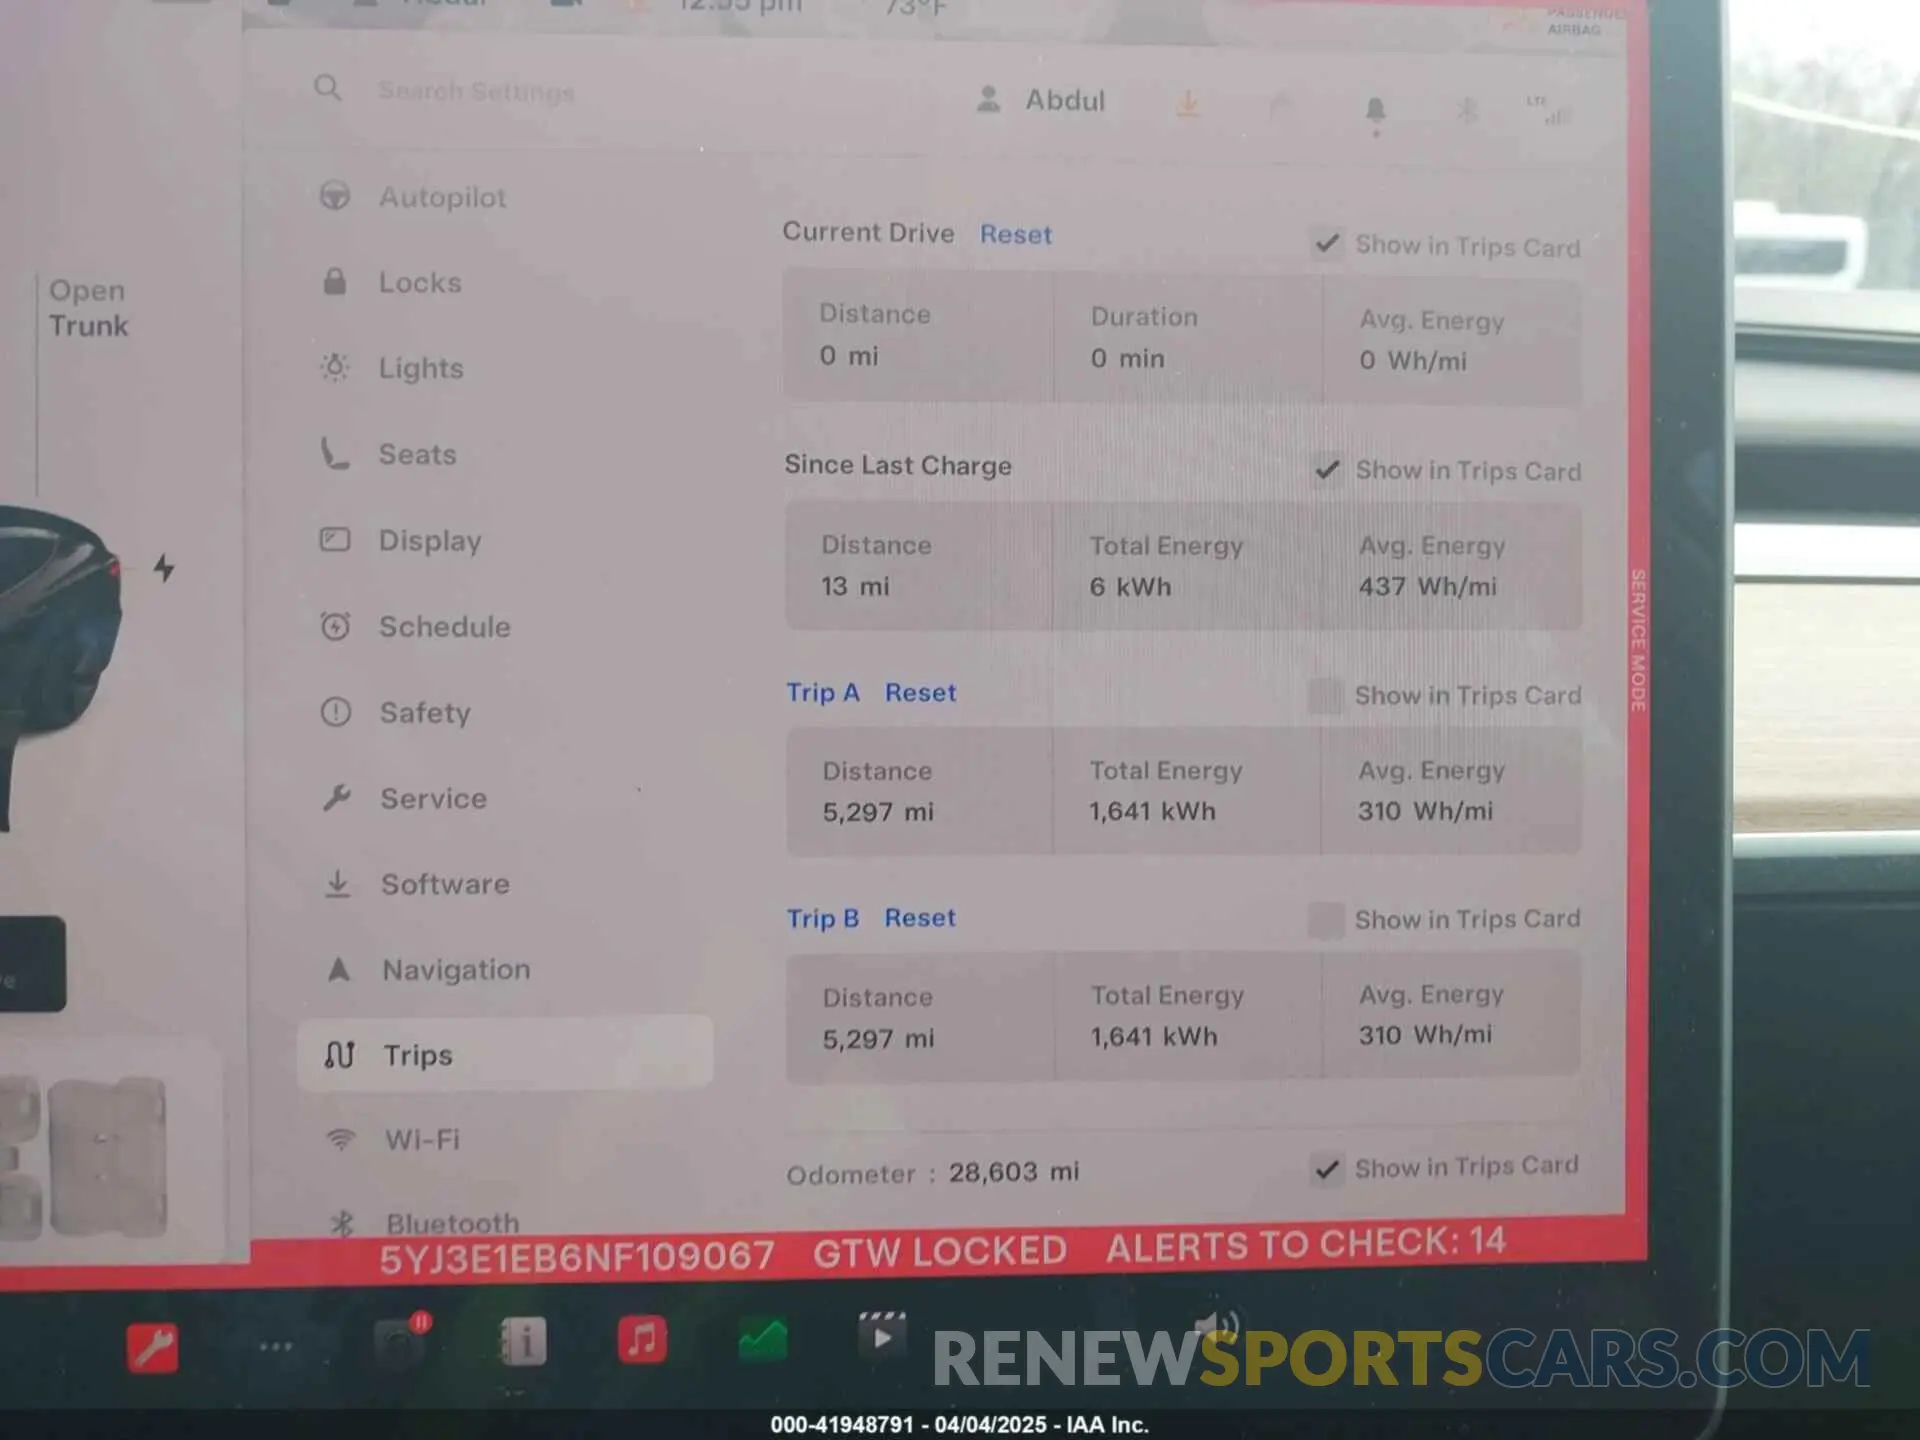Tap the Service wrench icon in sidebar
Image resolution: width=1920 pixels, height=1440 pixels.
pos(337,798)
